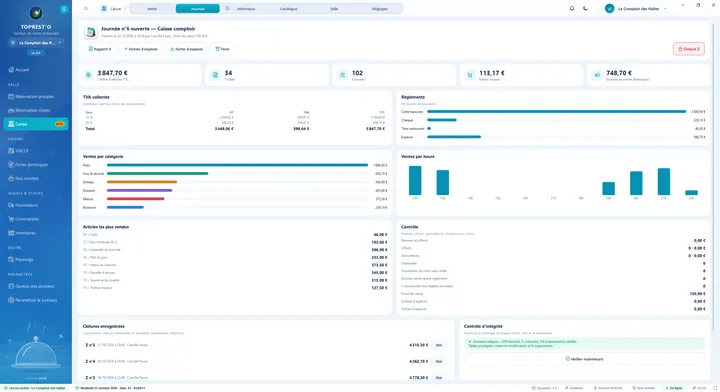Open the Catalogue tab
Screen dimensions: 720x392
[x=288, y=9]
